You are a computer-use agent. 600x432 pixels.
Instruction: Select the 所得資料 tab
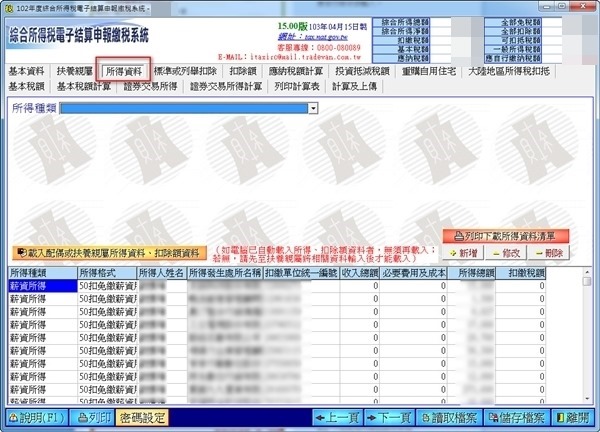124,71
